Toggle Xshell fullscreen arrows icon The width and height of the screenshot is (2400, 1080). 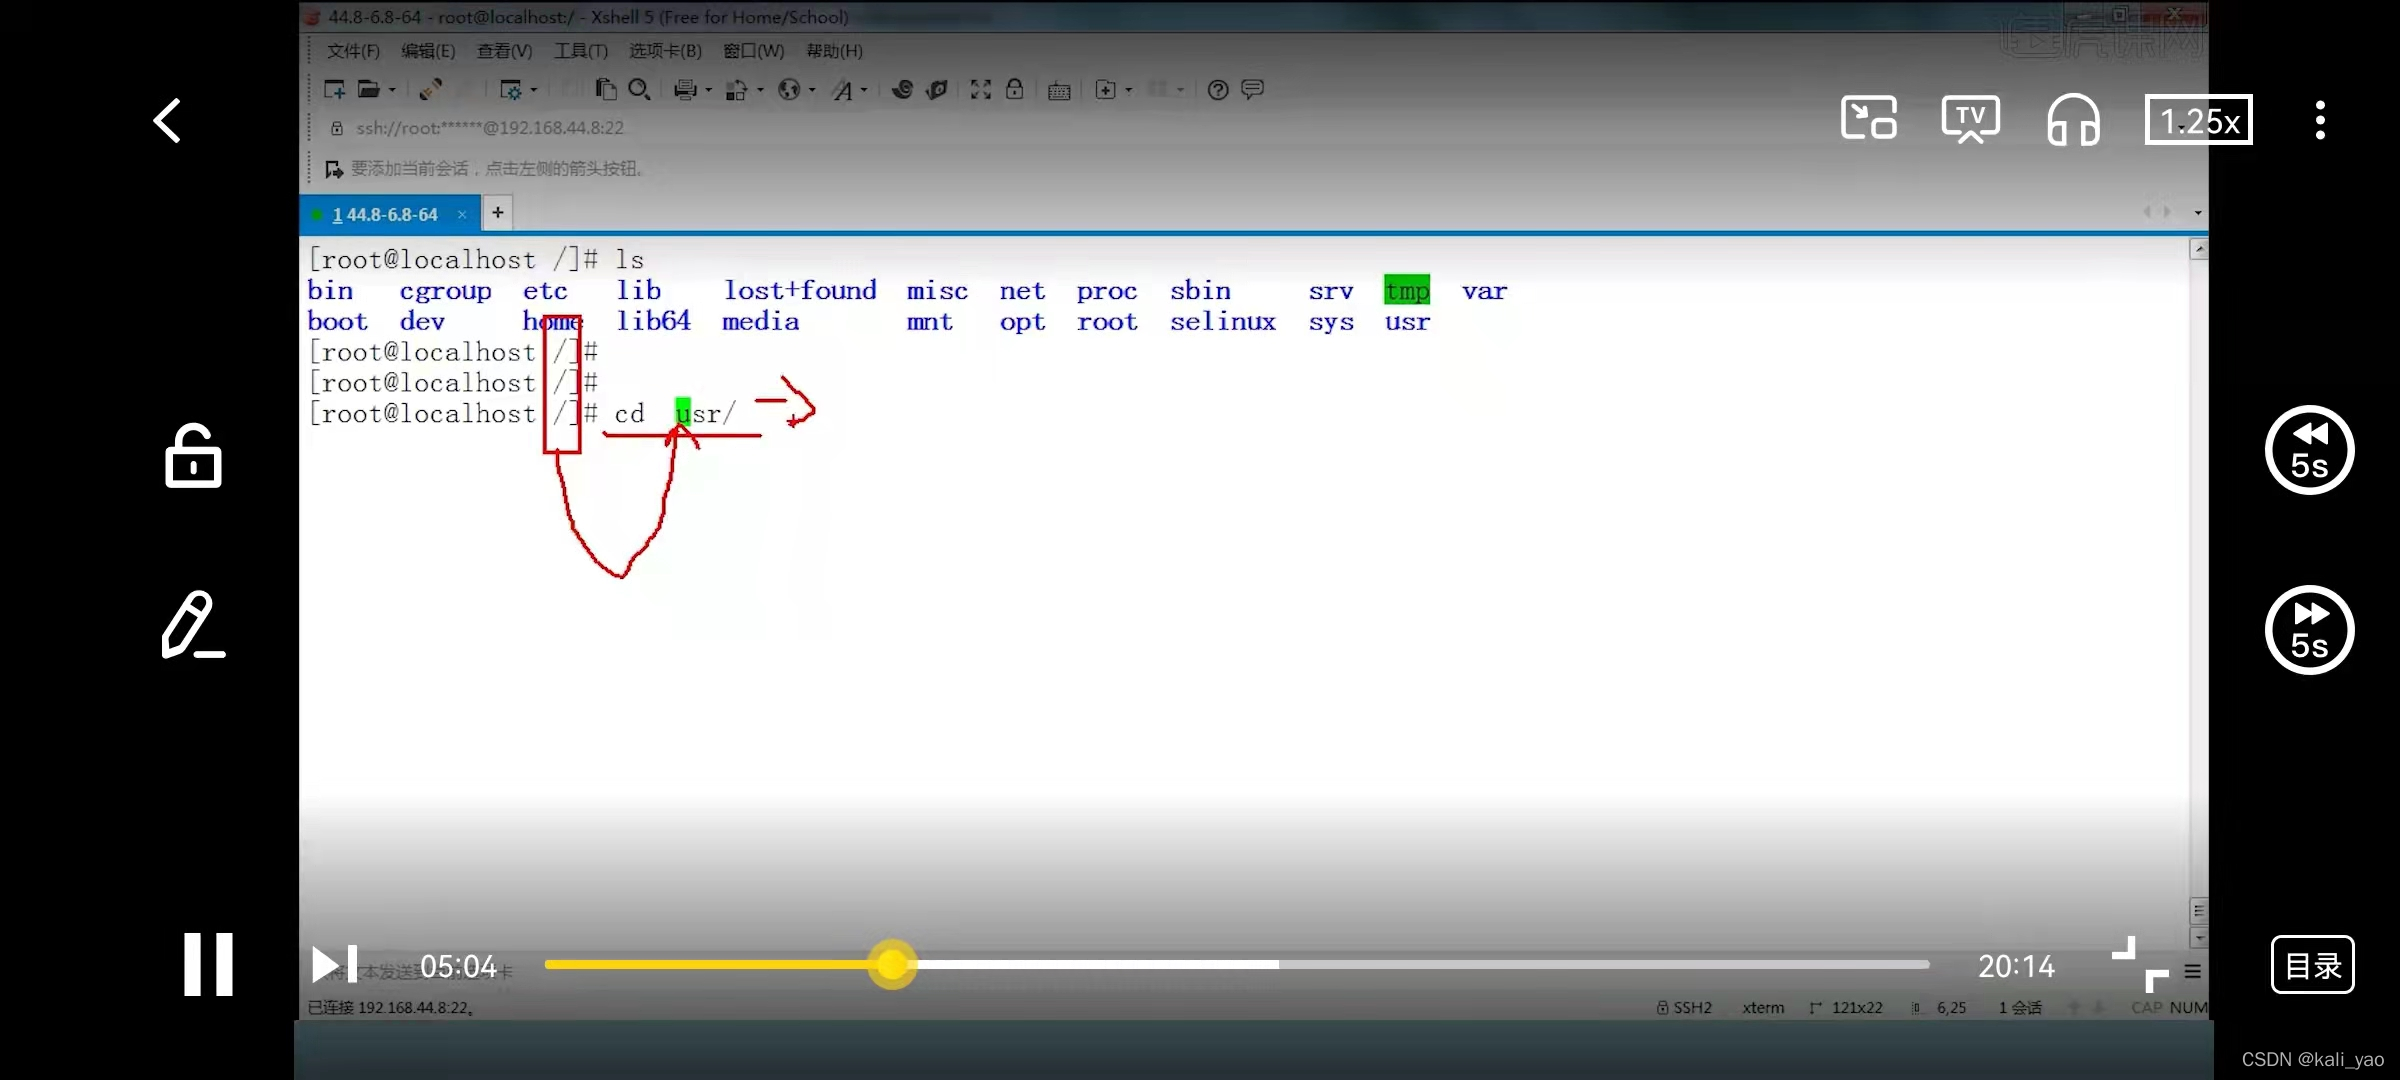[981, 90]
